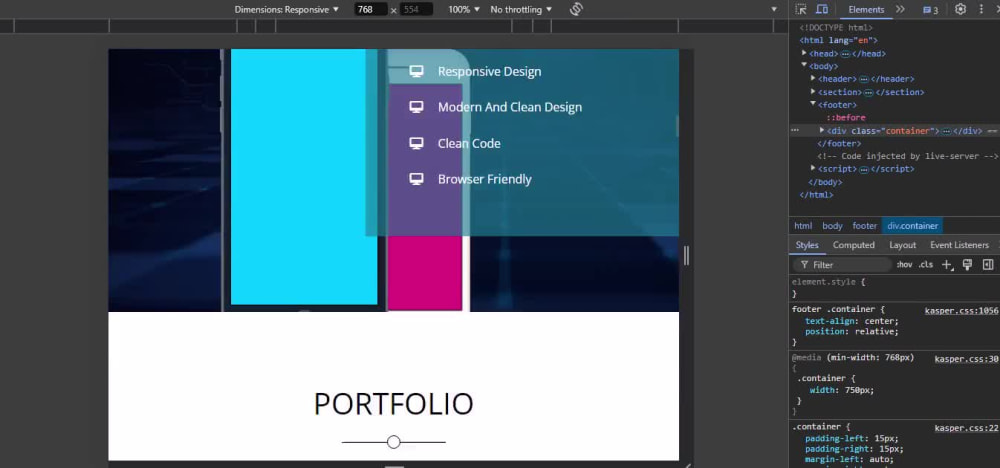Open the No throttling dropdown

pos(521,10)
